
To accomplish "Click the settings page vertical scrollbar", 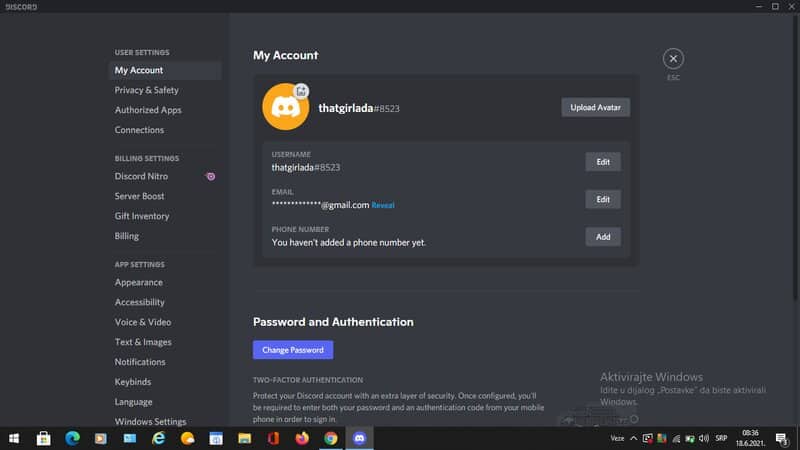I will (x=796, y=158).
